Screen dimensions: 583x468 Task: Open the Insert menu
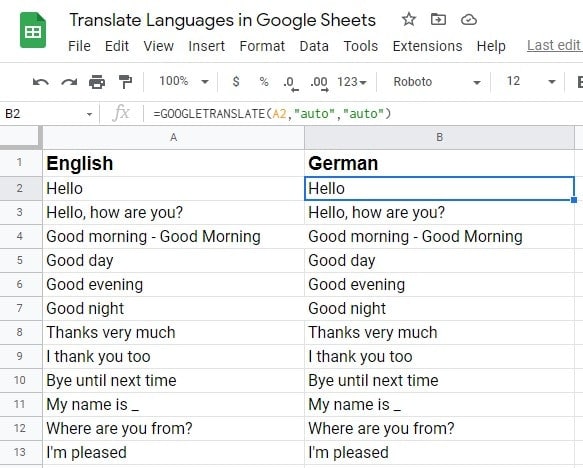pyautogui.click(x=206, y=46)
